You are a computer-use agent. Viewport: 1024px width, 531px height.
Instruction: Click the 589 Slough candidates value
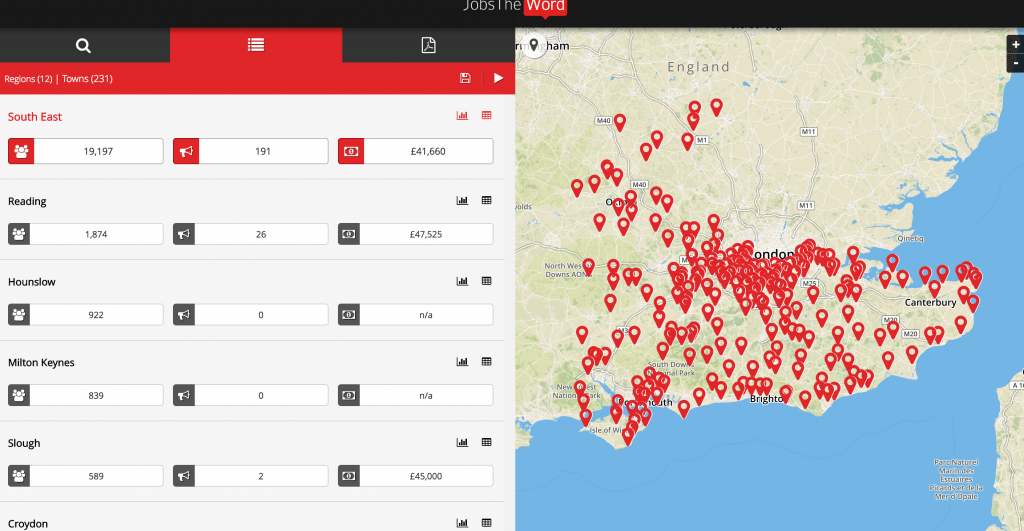pos(96,476)
